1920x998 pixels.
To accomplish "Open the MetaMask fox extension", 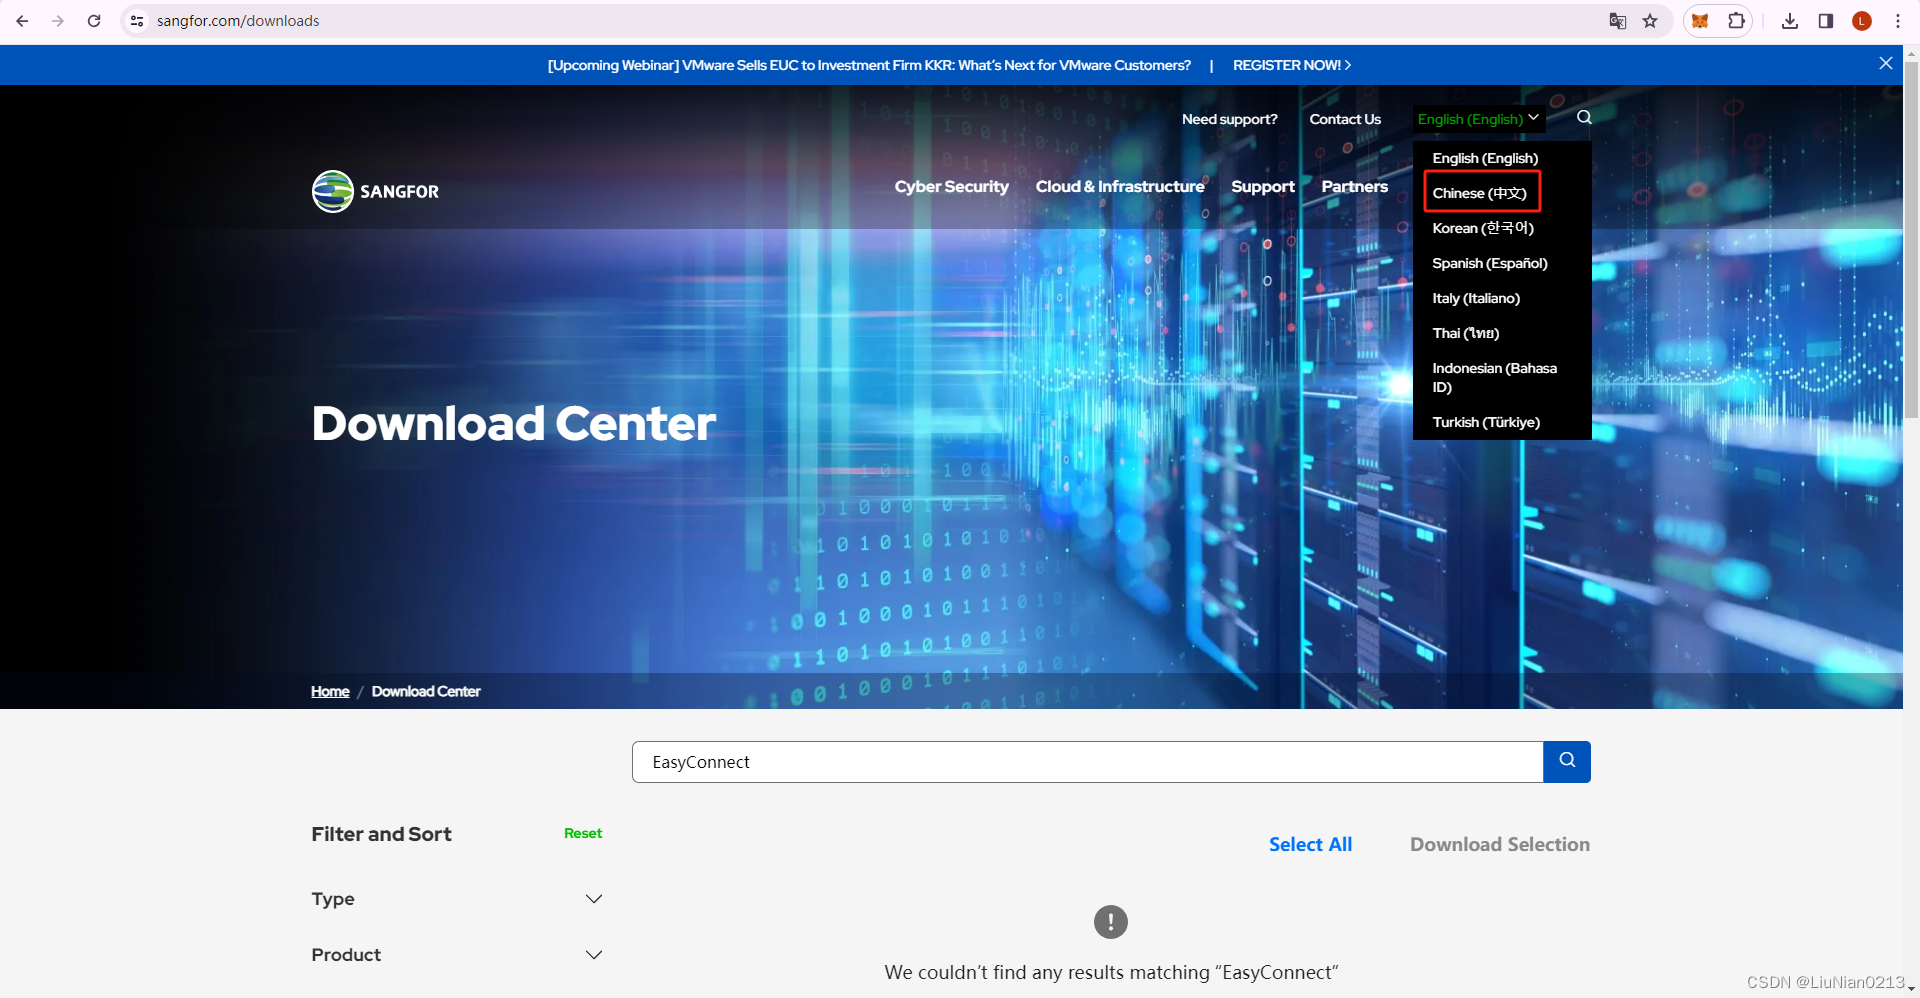I will [1700, 21].
